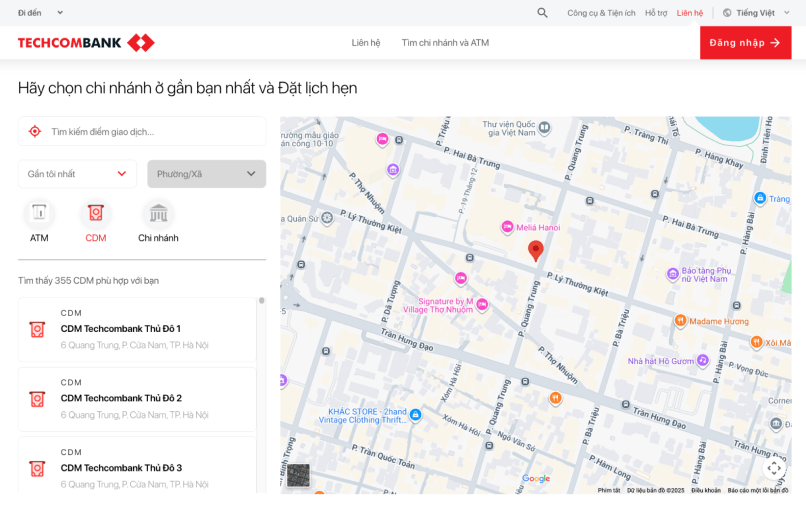
Task: Click Báo cáo một lỗi bản đồ link
Action: [x=758, y=490]
